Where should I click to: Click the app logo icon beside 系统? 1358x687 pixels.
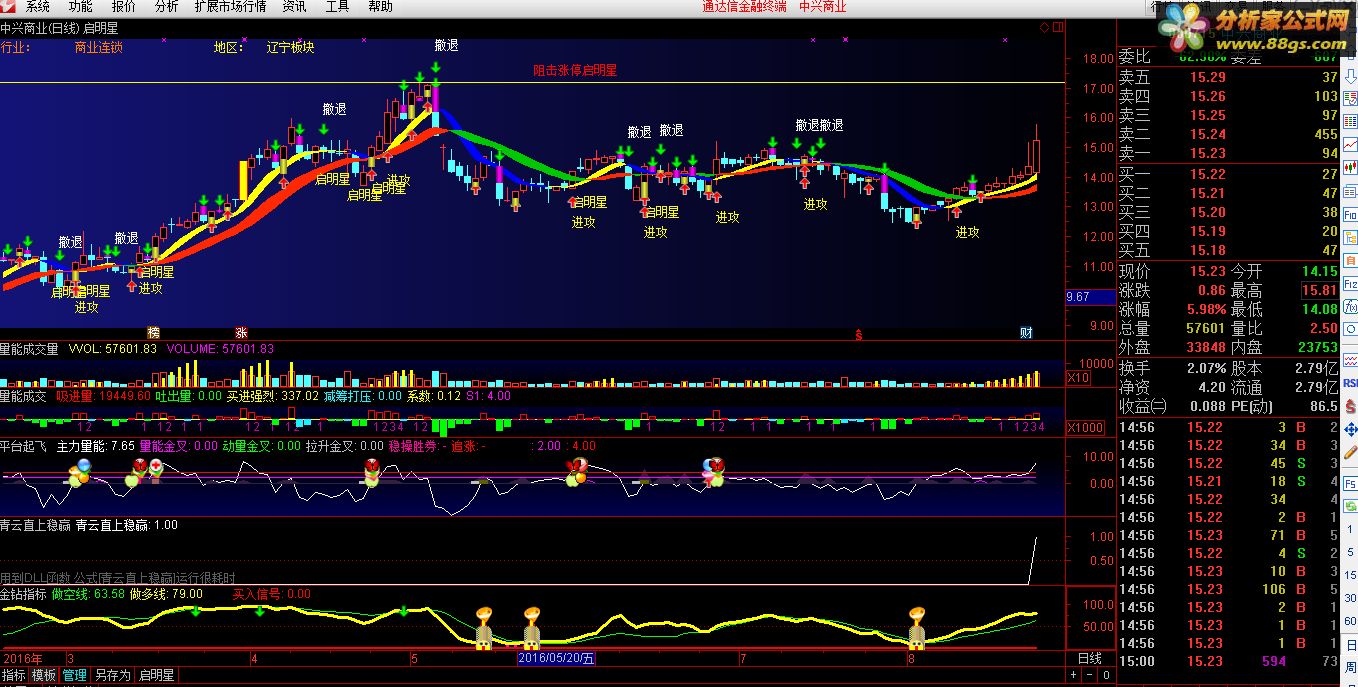coord(9,7)
